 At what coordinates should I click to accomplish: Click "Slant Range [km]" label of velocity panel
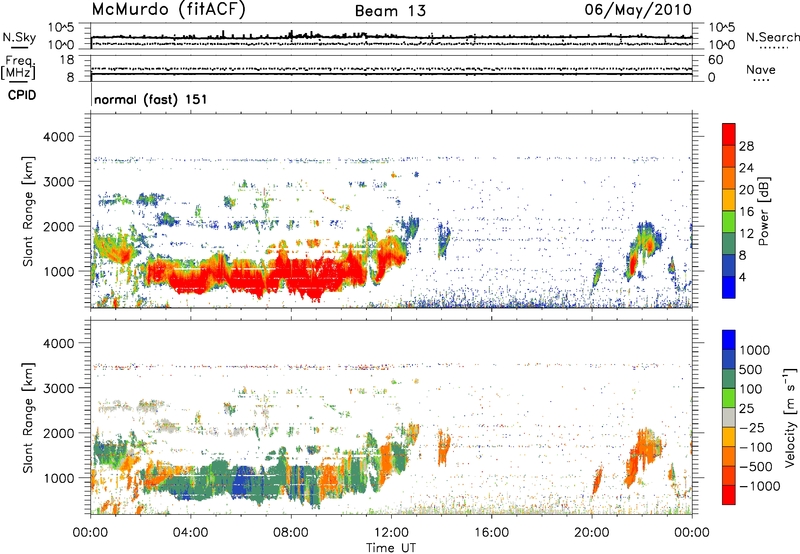pyautogui.click(x=28, y=417)
